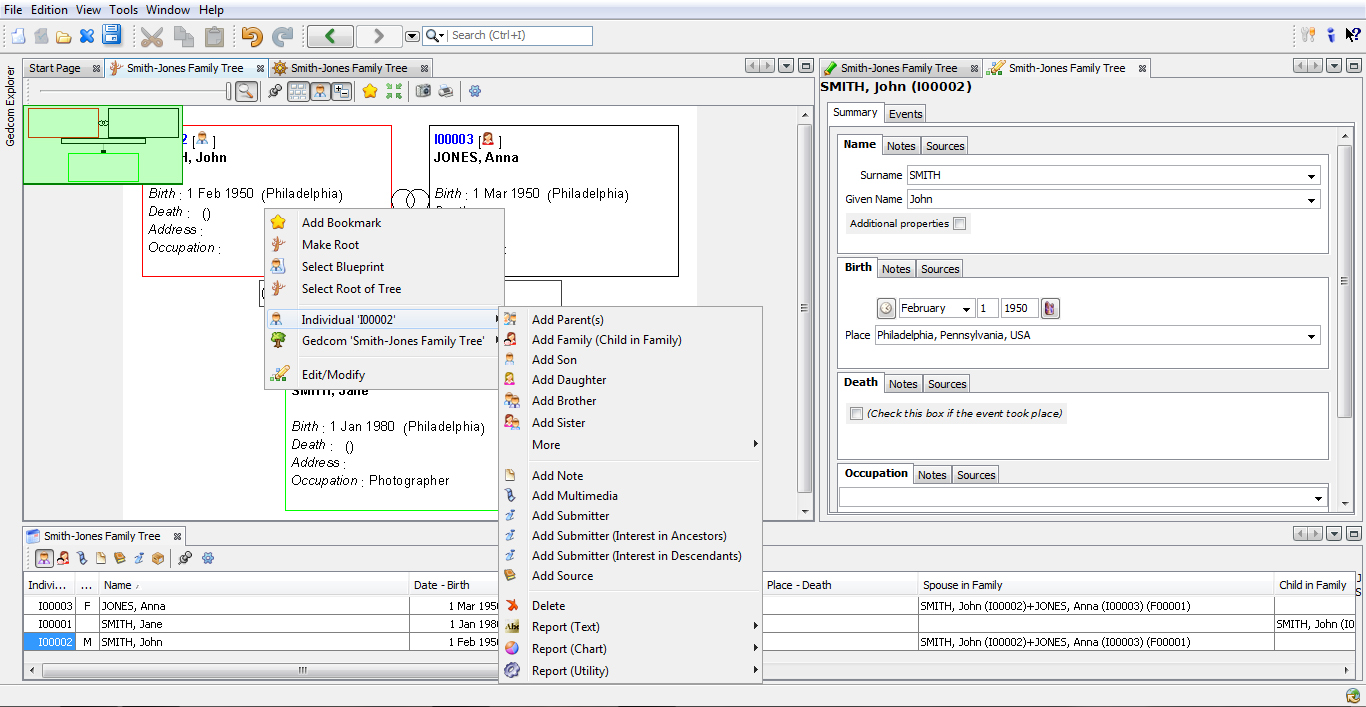Screen dimensions: 1366x707
Task: Open the tree view settings gear icon
Action: (x=475, y=91)
